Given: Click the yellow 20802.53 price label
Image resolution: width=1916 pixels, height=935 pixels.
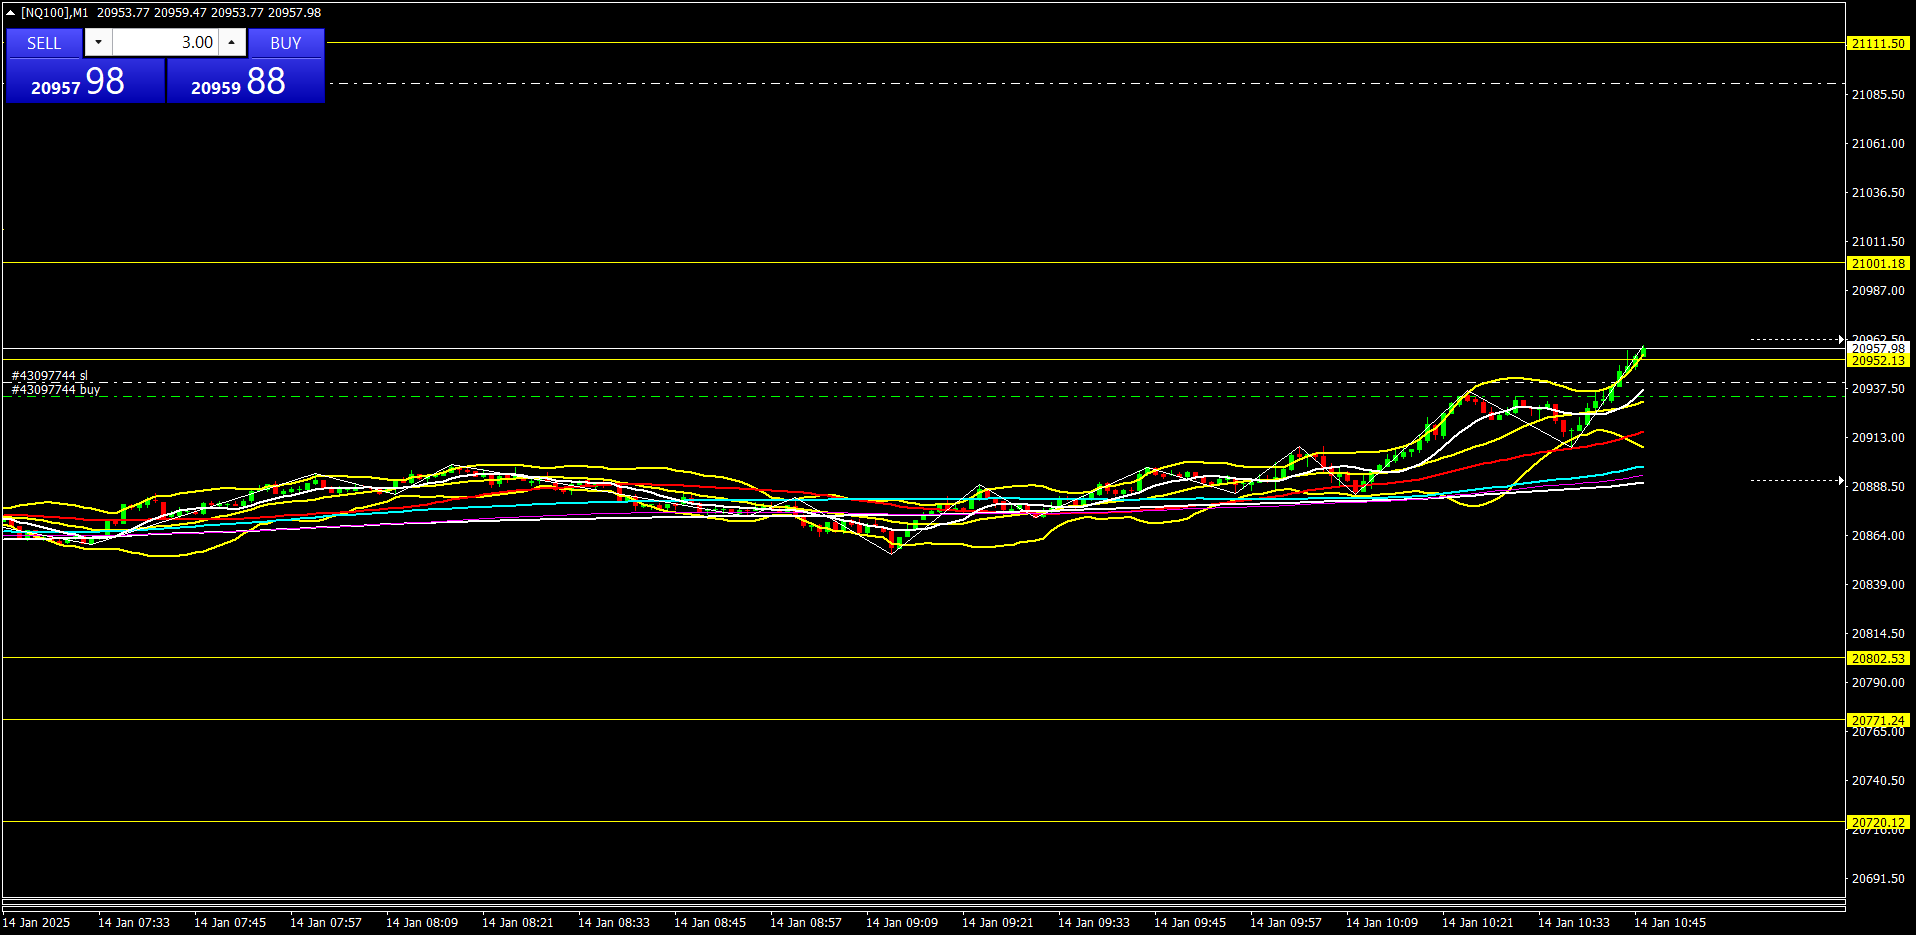Looking at the screenshot, I should pyautogui.click(x=1878, y=659).
